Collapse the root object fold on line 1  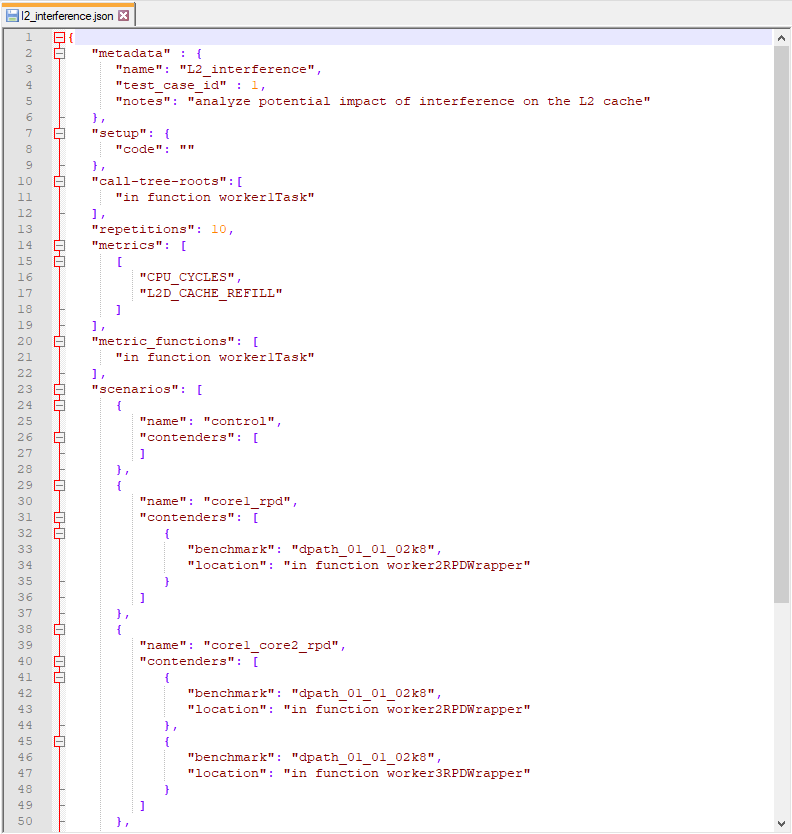tap(60, 37)
